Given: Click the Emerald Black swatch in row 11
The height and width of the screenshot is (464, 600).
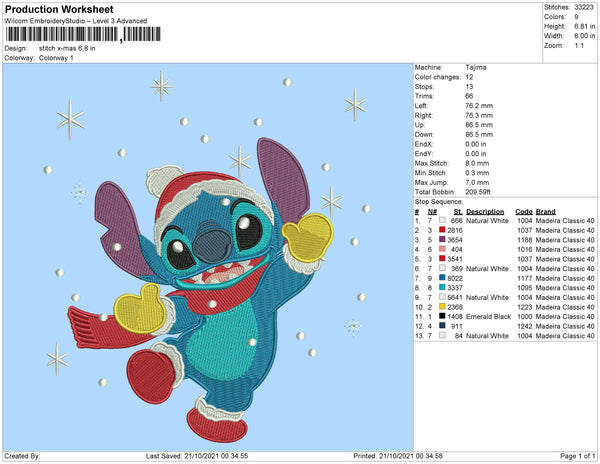Looking at the screenshot, I should point(442,316).
